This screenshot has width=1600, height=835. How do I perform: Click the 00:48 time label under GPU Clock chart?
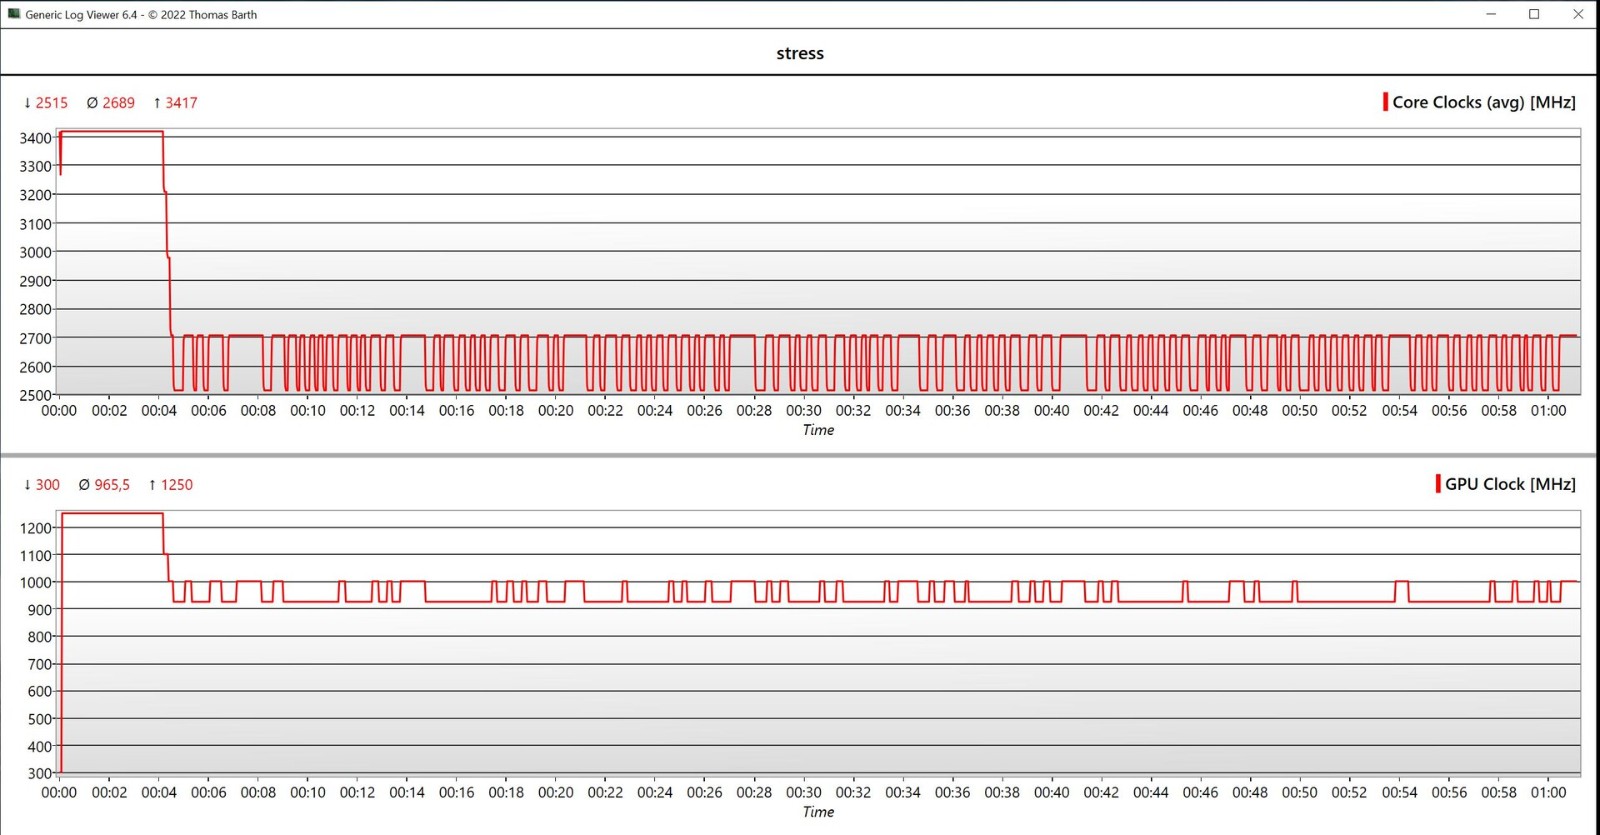[x=1250, y=792]
